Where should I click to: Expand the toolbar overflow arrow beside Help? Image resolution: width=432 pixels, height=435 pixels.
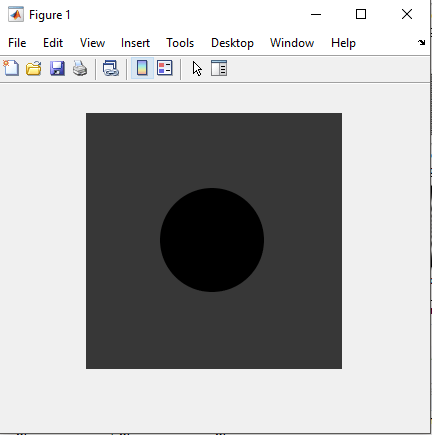click(x=422, y=42)
